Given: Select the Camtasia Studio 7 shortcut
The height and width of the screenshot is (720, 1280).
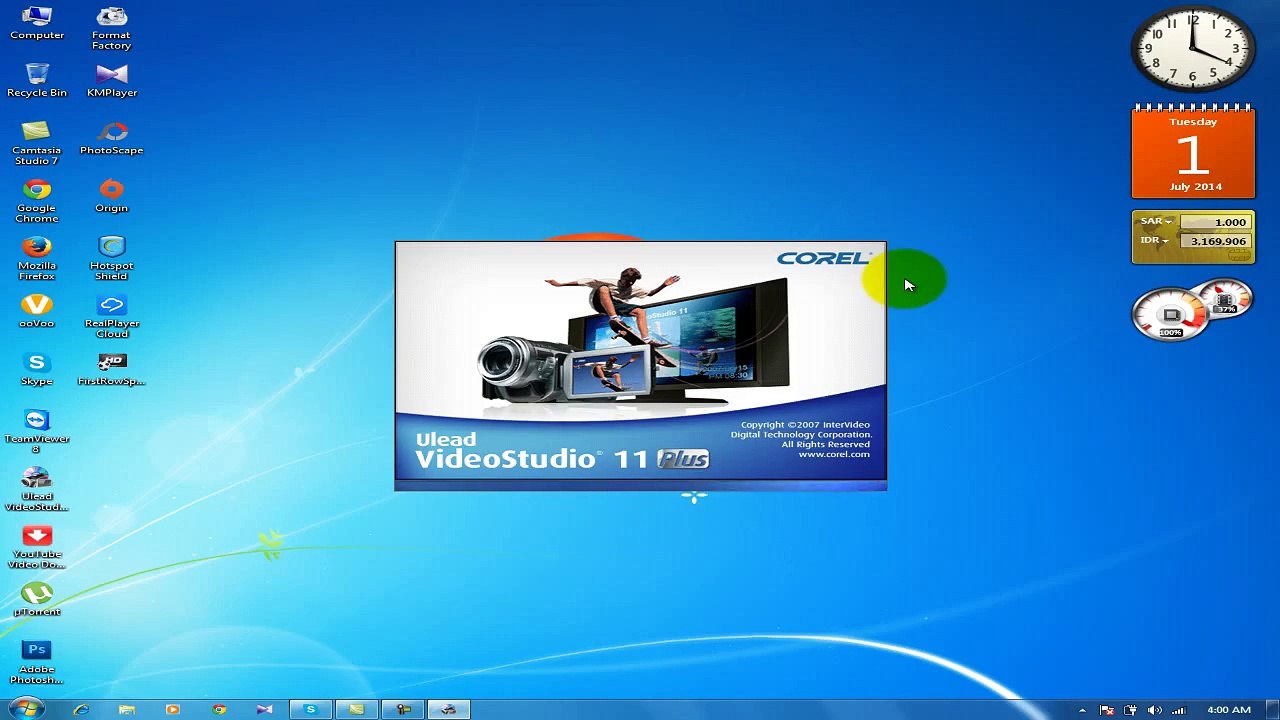Looking at the screenshot, I should (37, 143).
